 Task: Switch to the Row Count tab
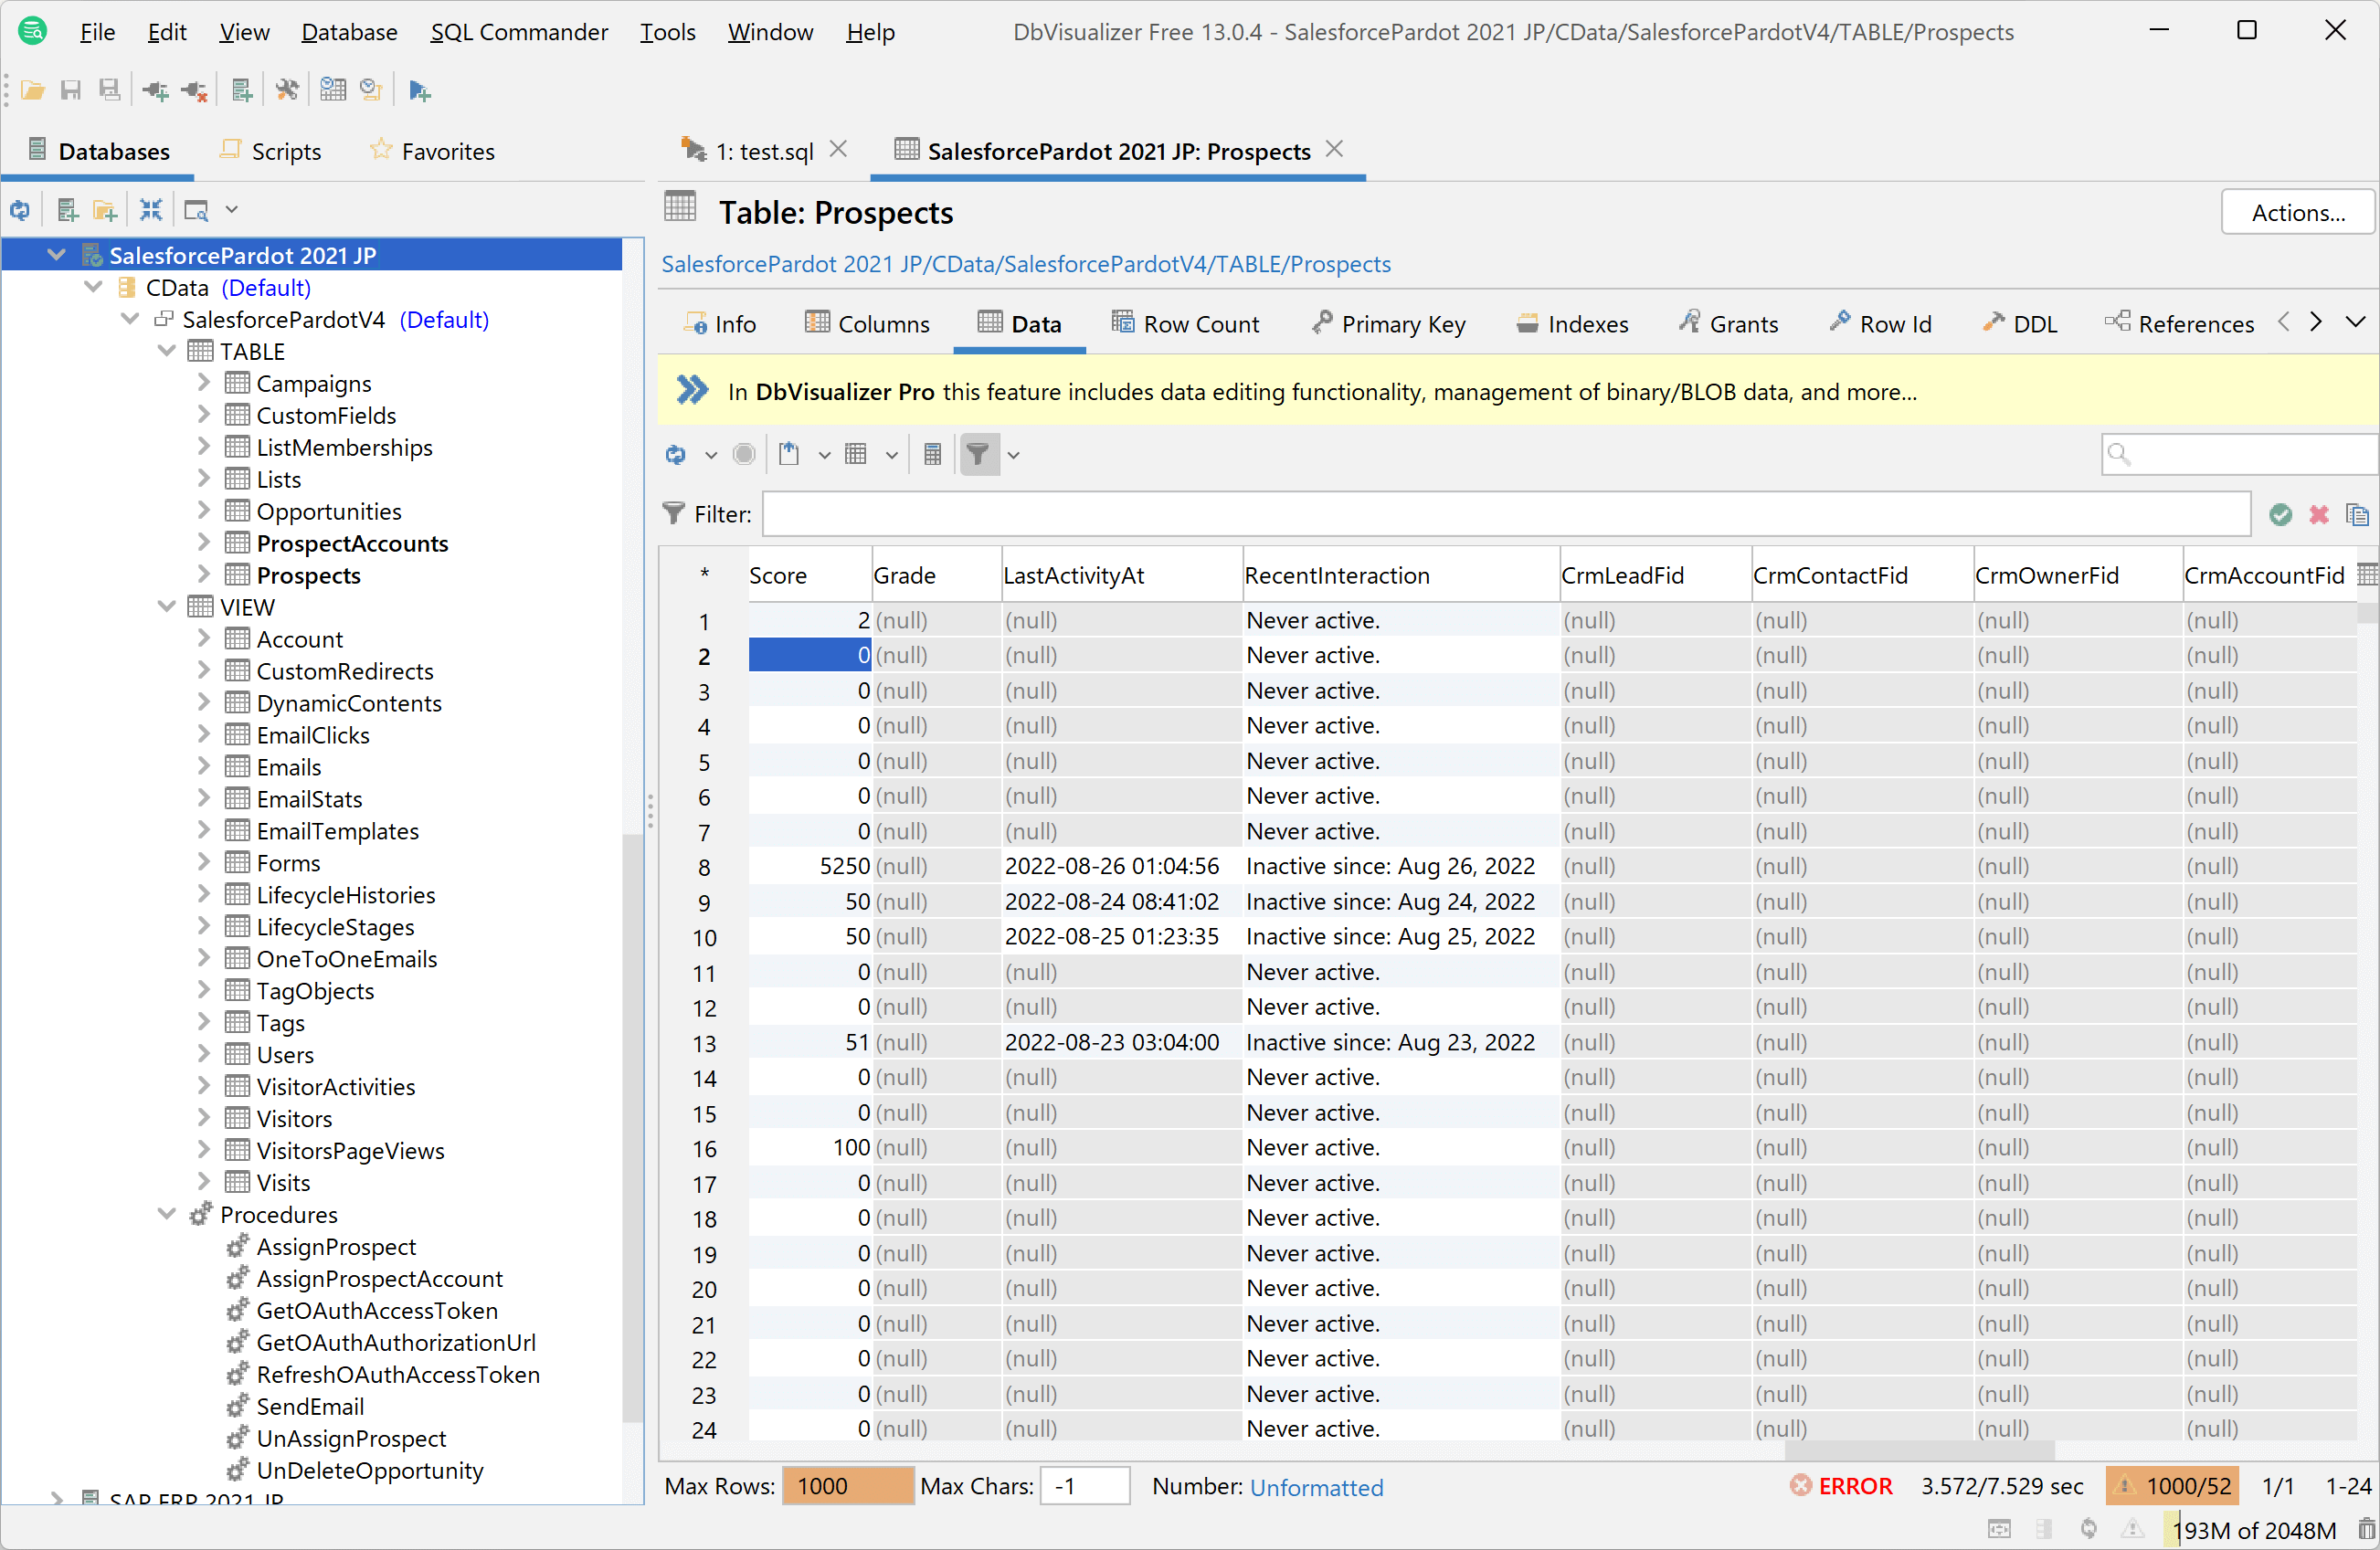[1186, 324]
